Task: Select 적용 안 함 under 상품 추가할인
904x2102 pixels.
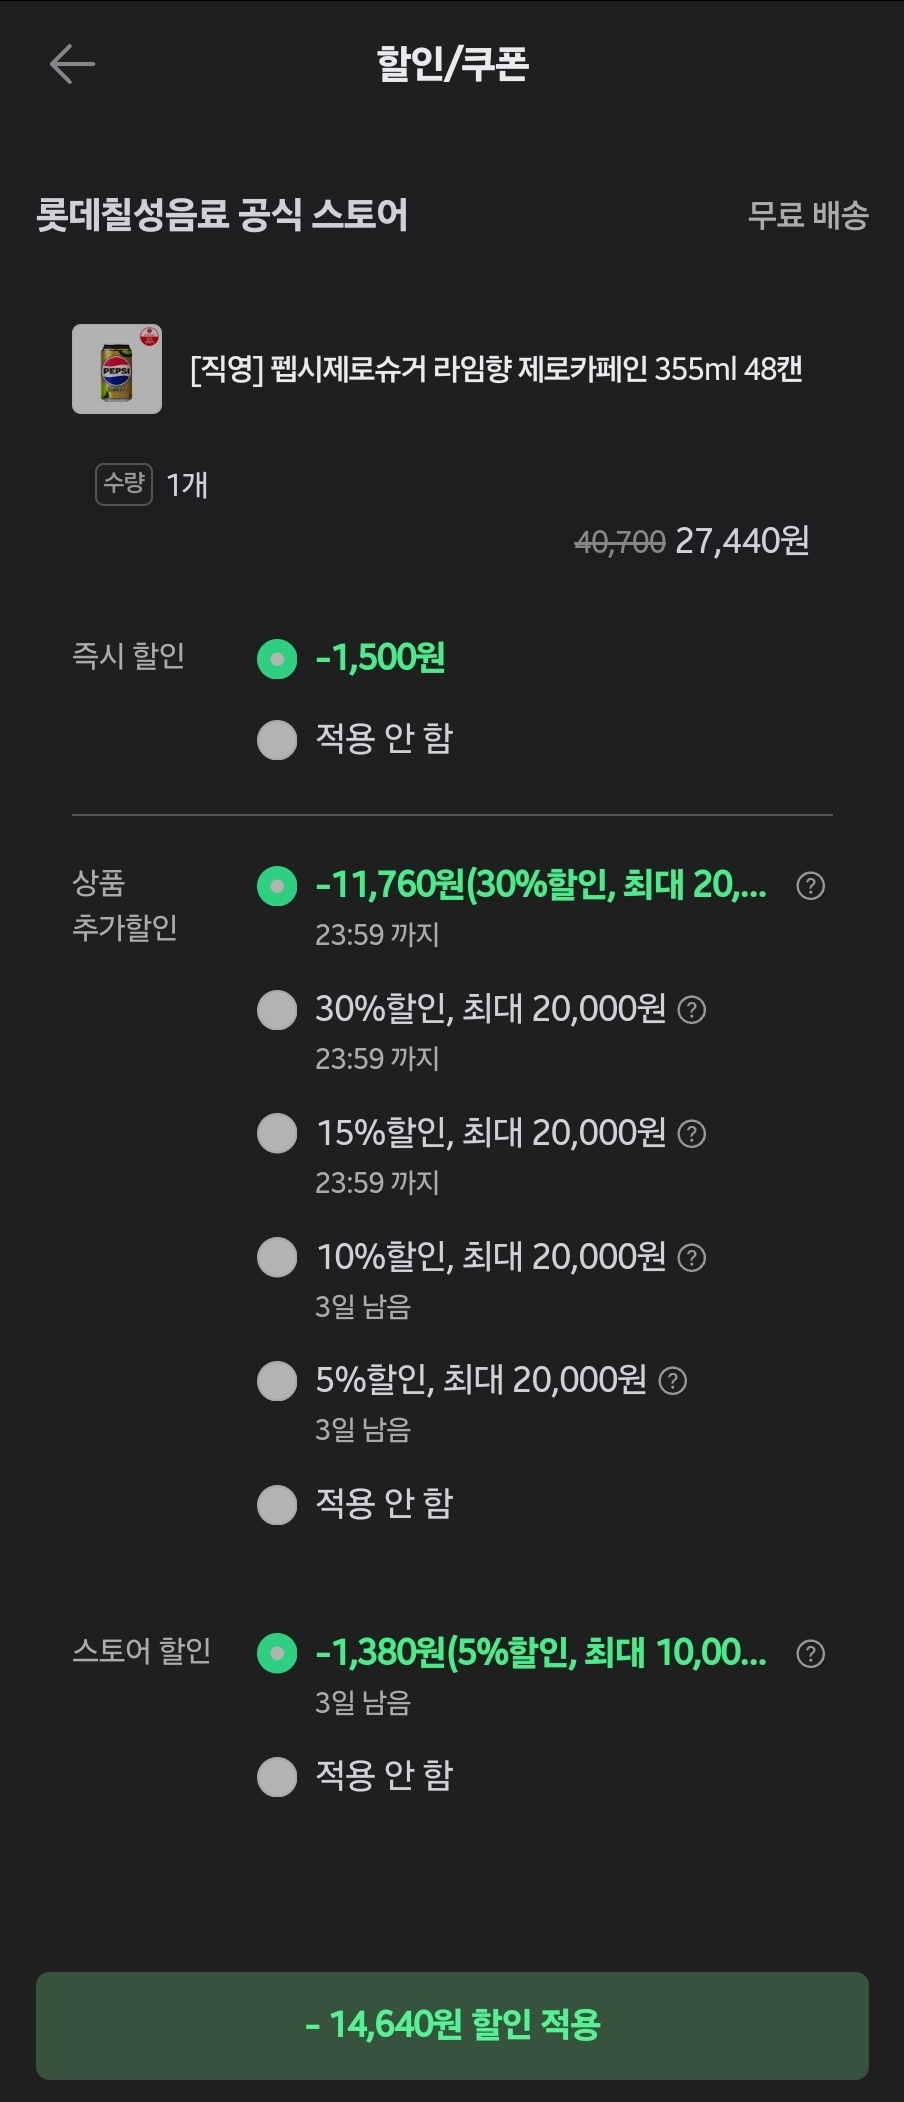Action: (277, 1505)
